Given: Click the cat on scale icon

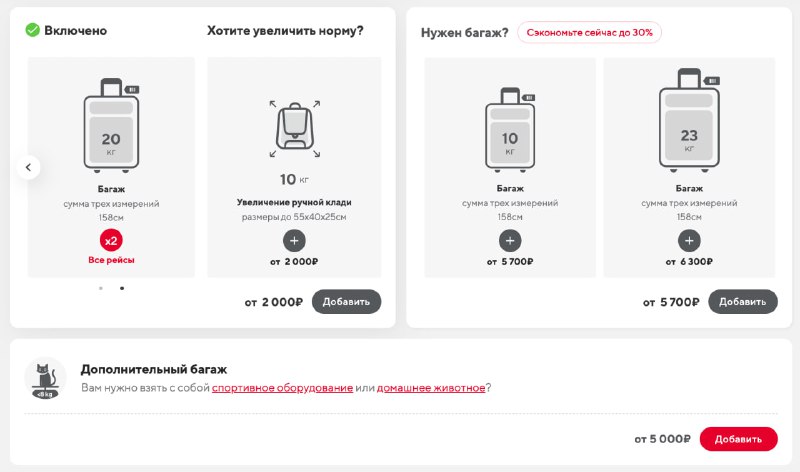Looking at the screenshot, I should [x=45, y=378].
